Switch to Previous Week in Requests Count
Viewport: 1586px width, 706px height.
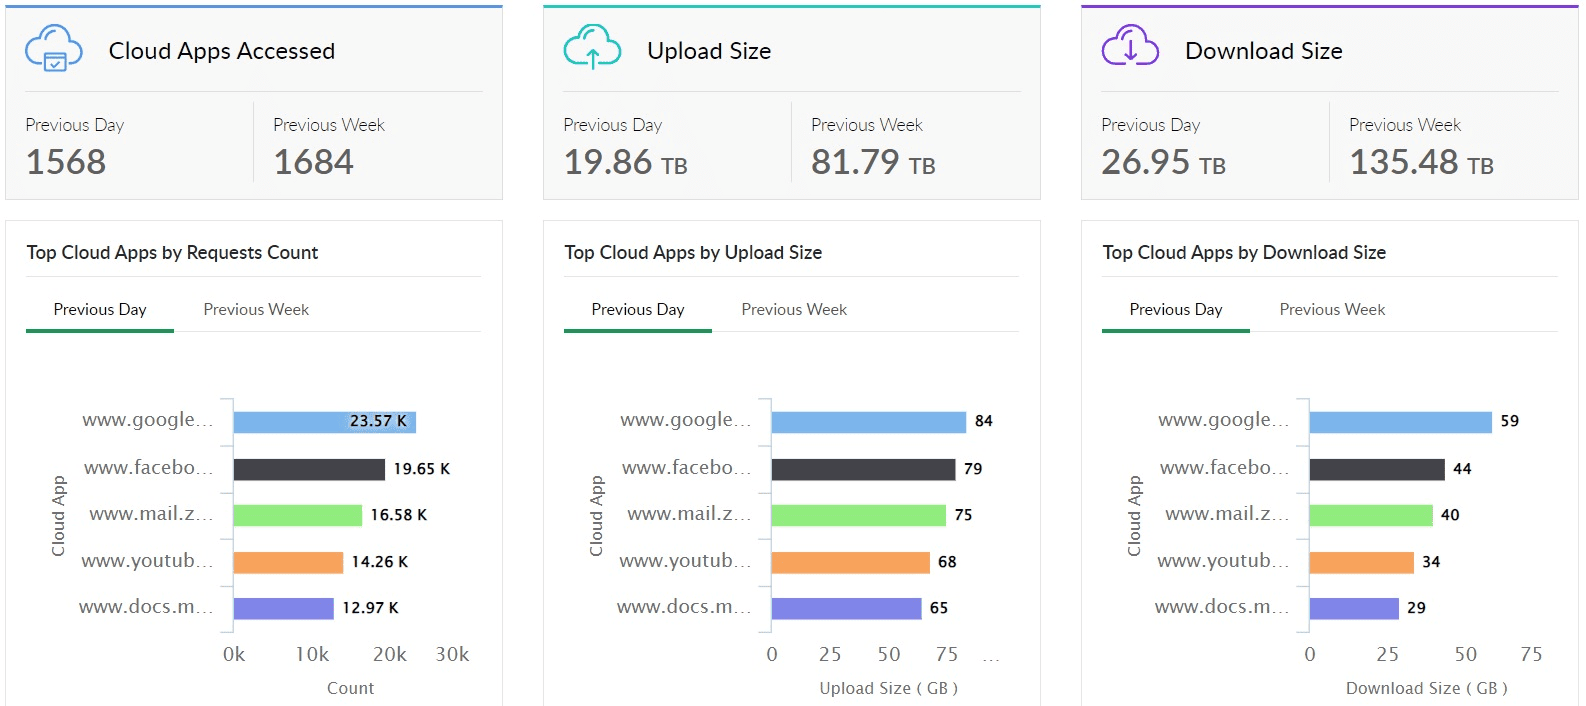coord(256,310)
